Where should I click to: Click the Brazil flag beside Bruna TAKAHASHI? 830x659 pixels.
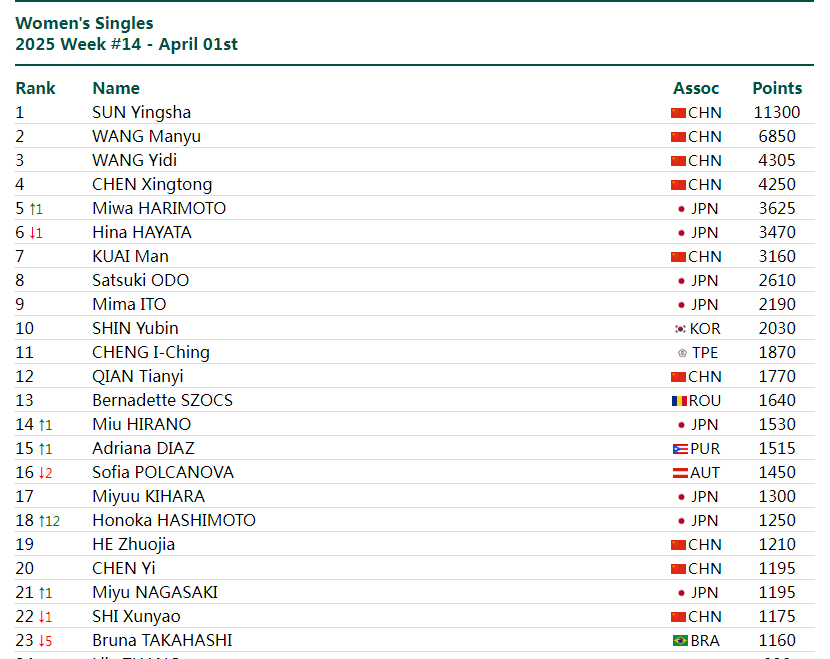[680, 641]
